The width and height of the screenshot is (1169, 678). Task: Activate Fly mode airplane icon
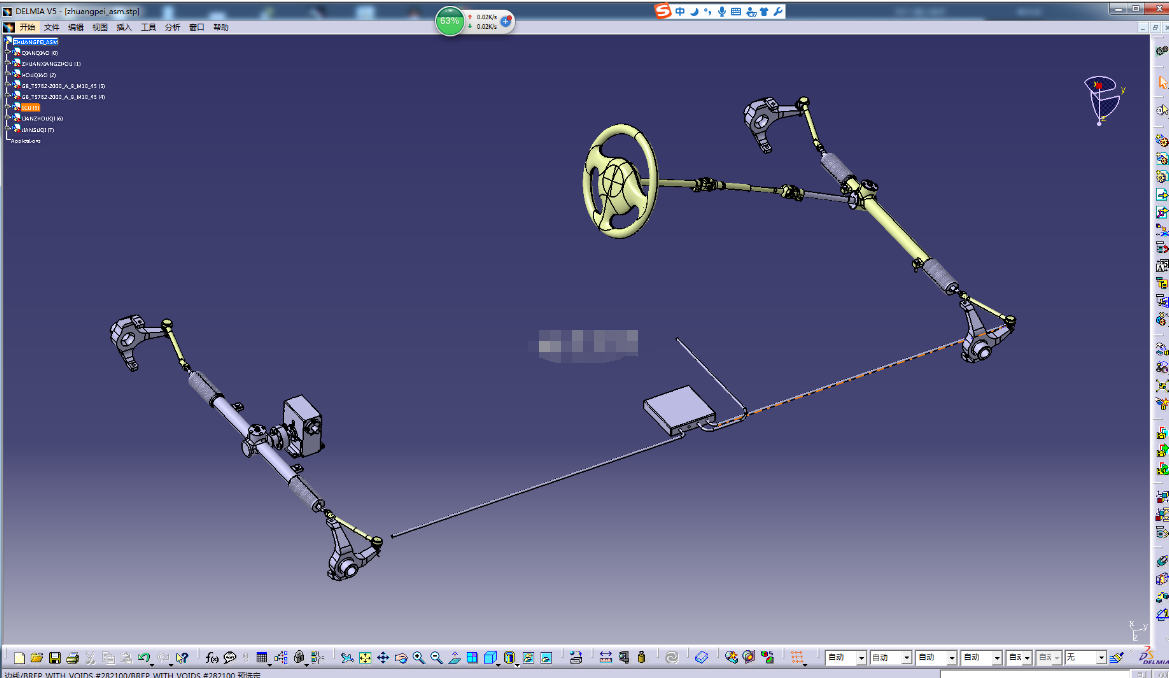click(347, 658)
